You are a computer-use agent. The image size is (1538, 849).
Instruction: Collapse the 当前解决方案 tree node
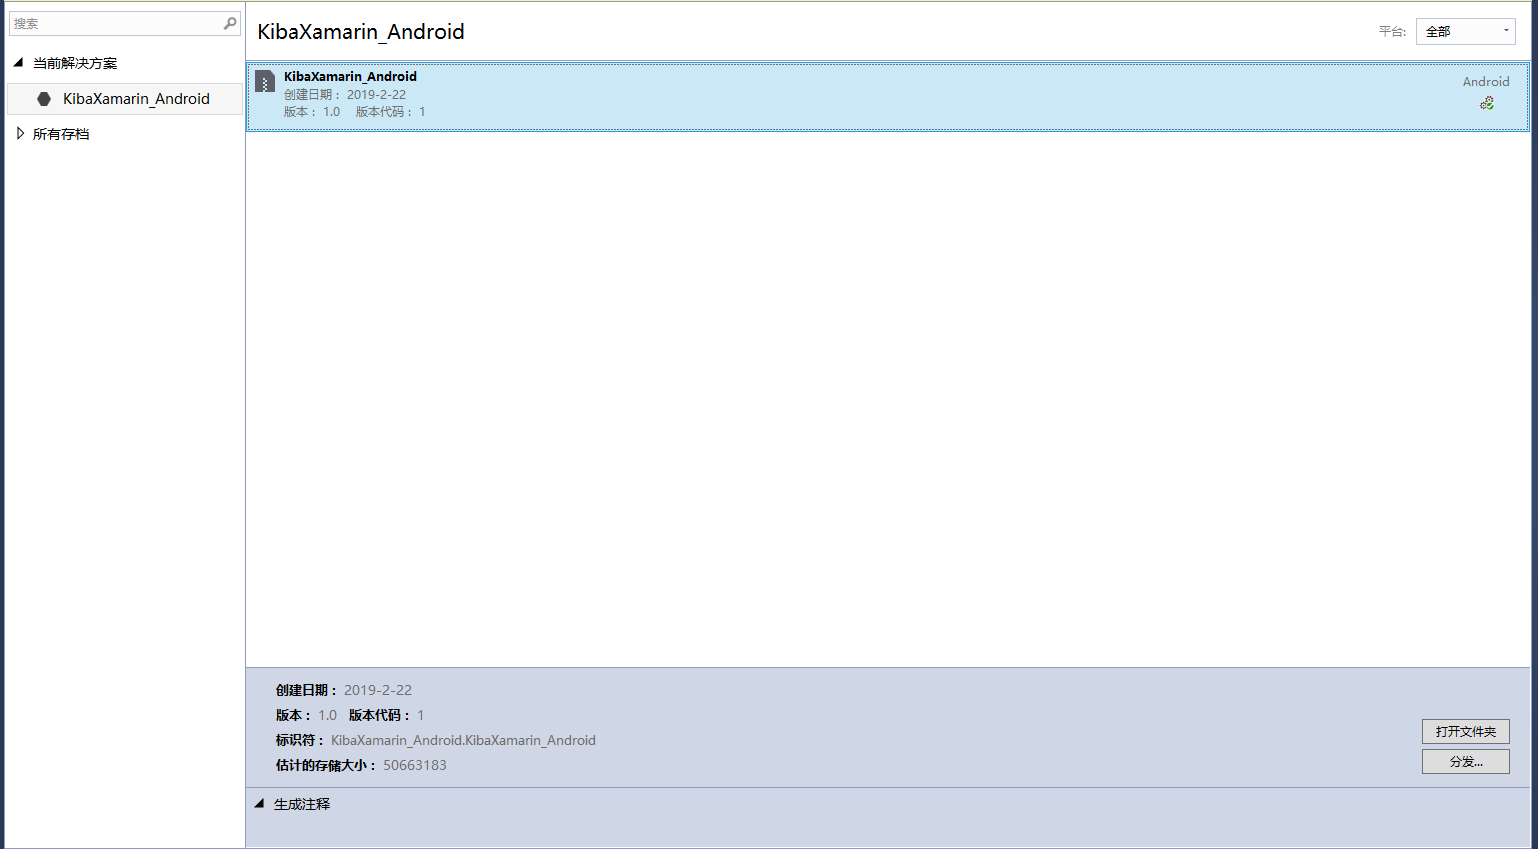tap(18, 63)
